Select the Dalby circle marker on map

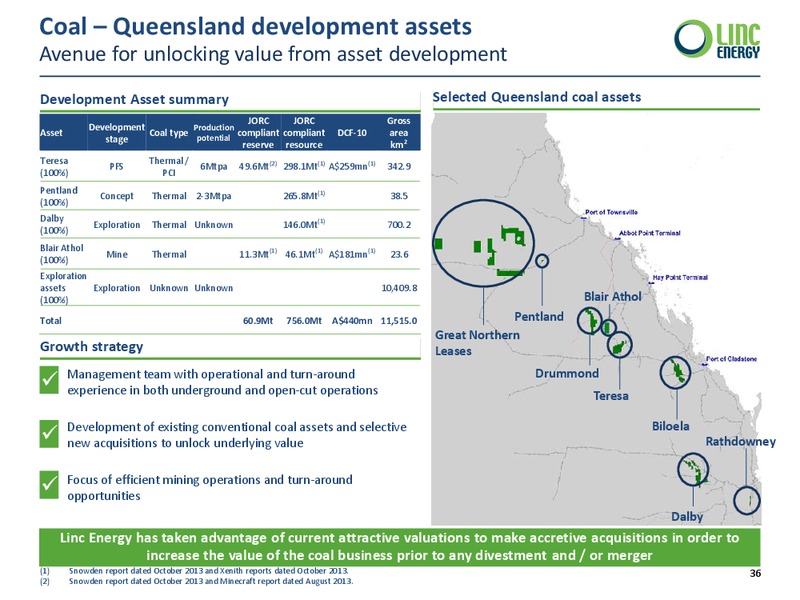(693, 469)
